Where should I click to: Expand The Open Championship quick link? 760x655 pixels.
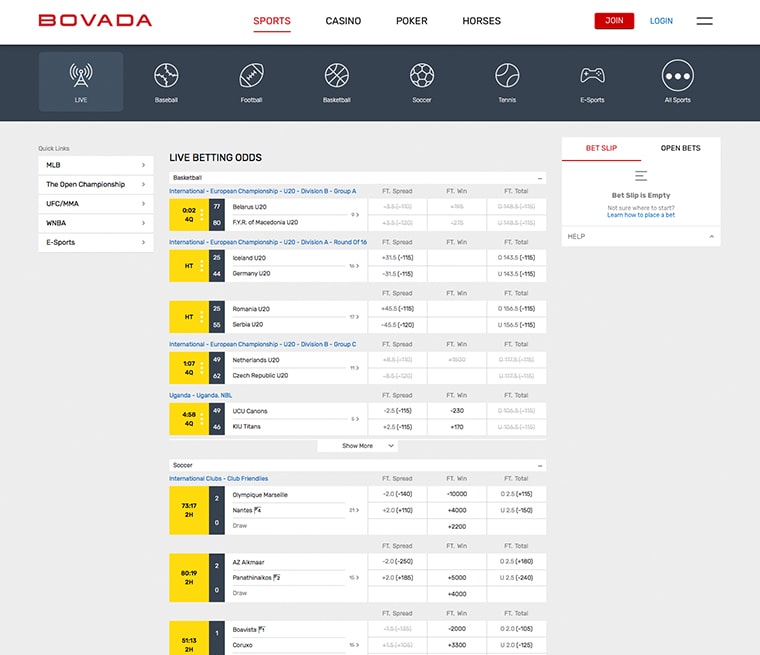pyautogui.click(x=96, y=184)
